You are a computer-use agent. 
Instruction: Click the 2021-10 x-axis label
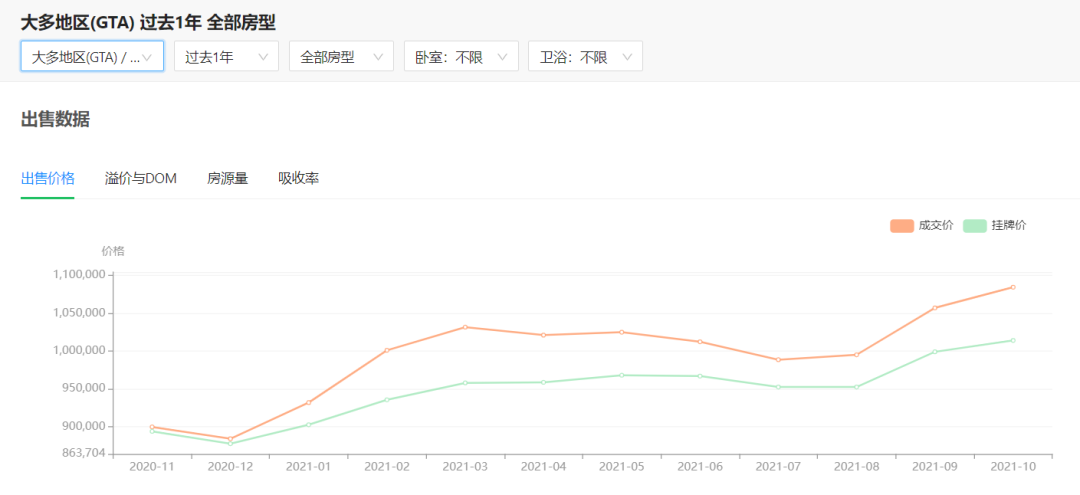pos(1012,466)
